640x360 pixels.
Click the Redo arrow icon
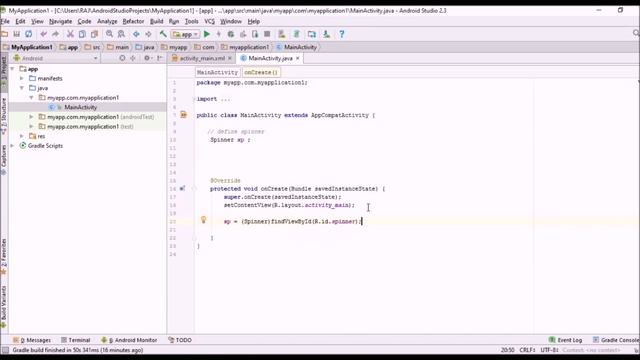(56, 34)
